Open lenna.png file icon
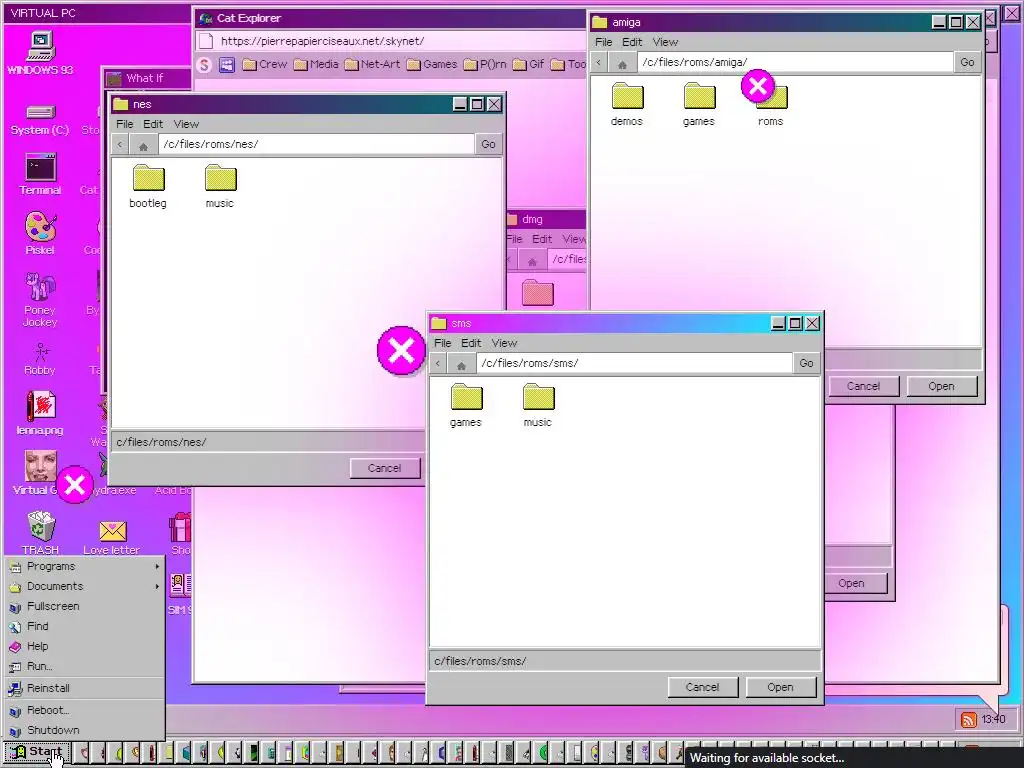This screenshot has width=1024, height=768. point(40,413)
